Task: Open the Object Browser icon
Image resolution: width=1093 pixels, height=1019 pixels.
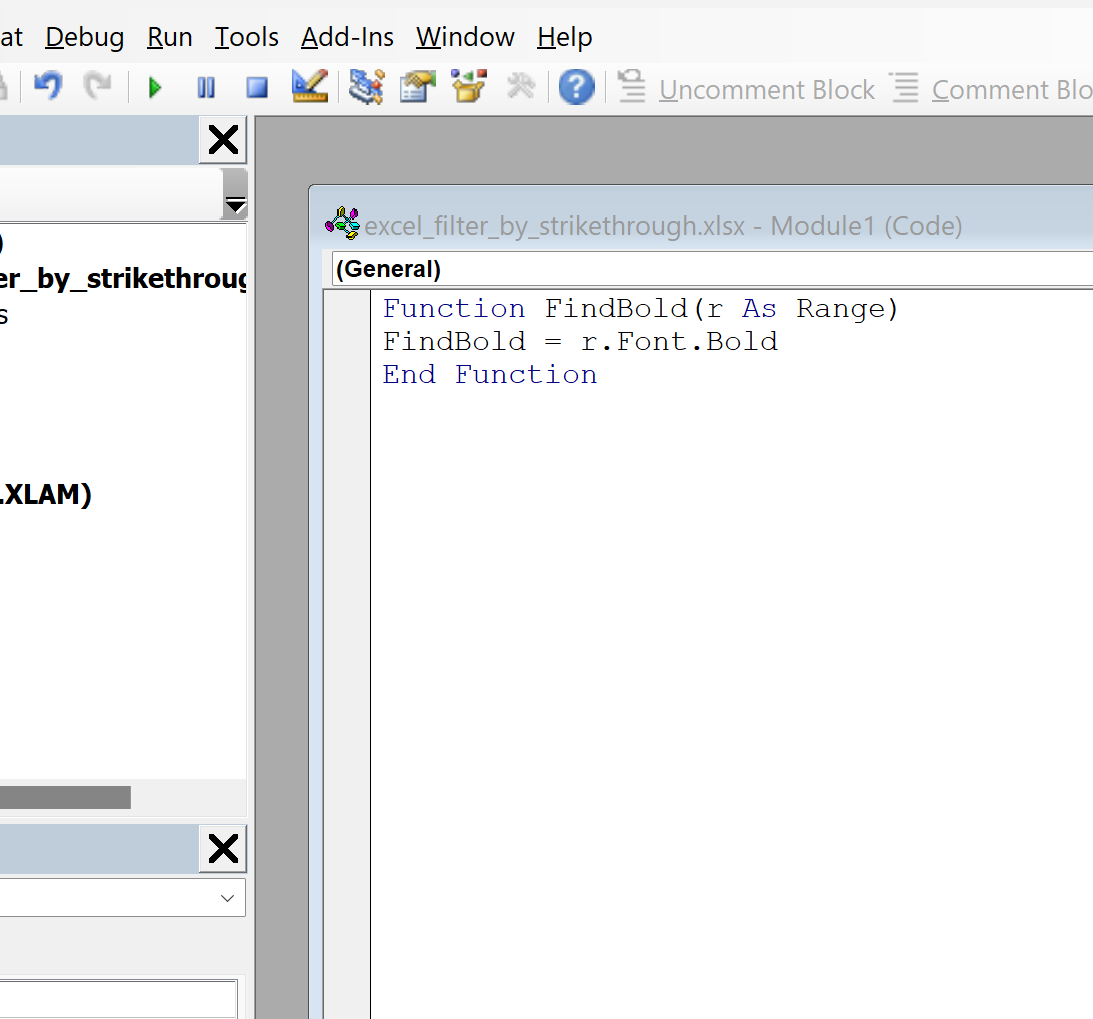Action: click(468, 88)
